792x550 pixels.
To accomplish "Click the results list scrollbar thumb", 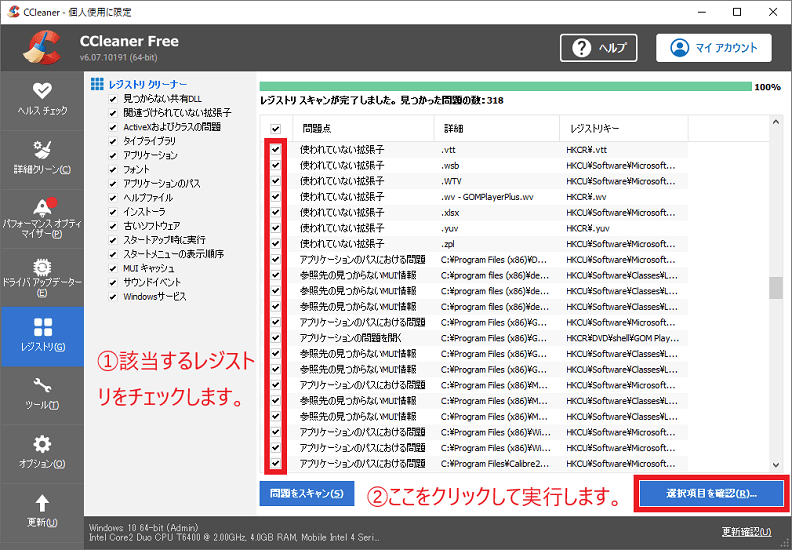I will [x=776, y=288].
